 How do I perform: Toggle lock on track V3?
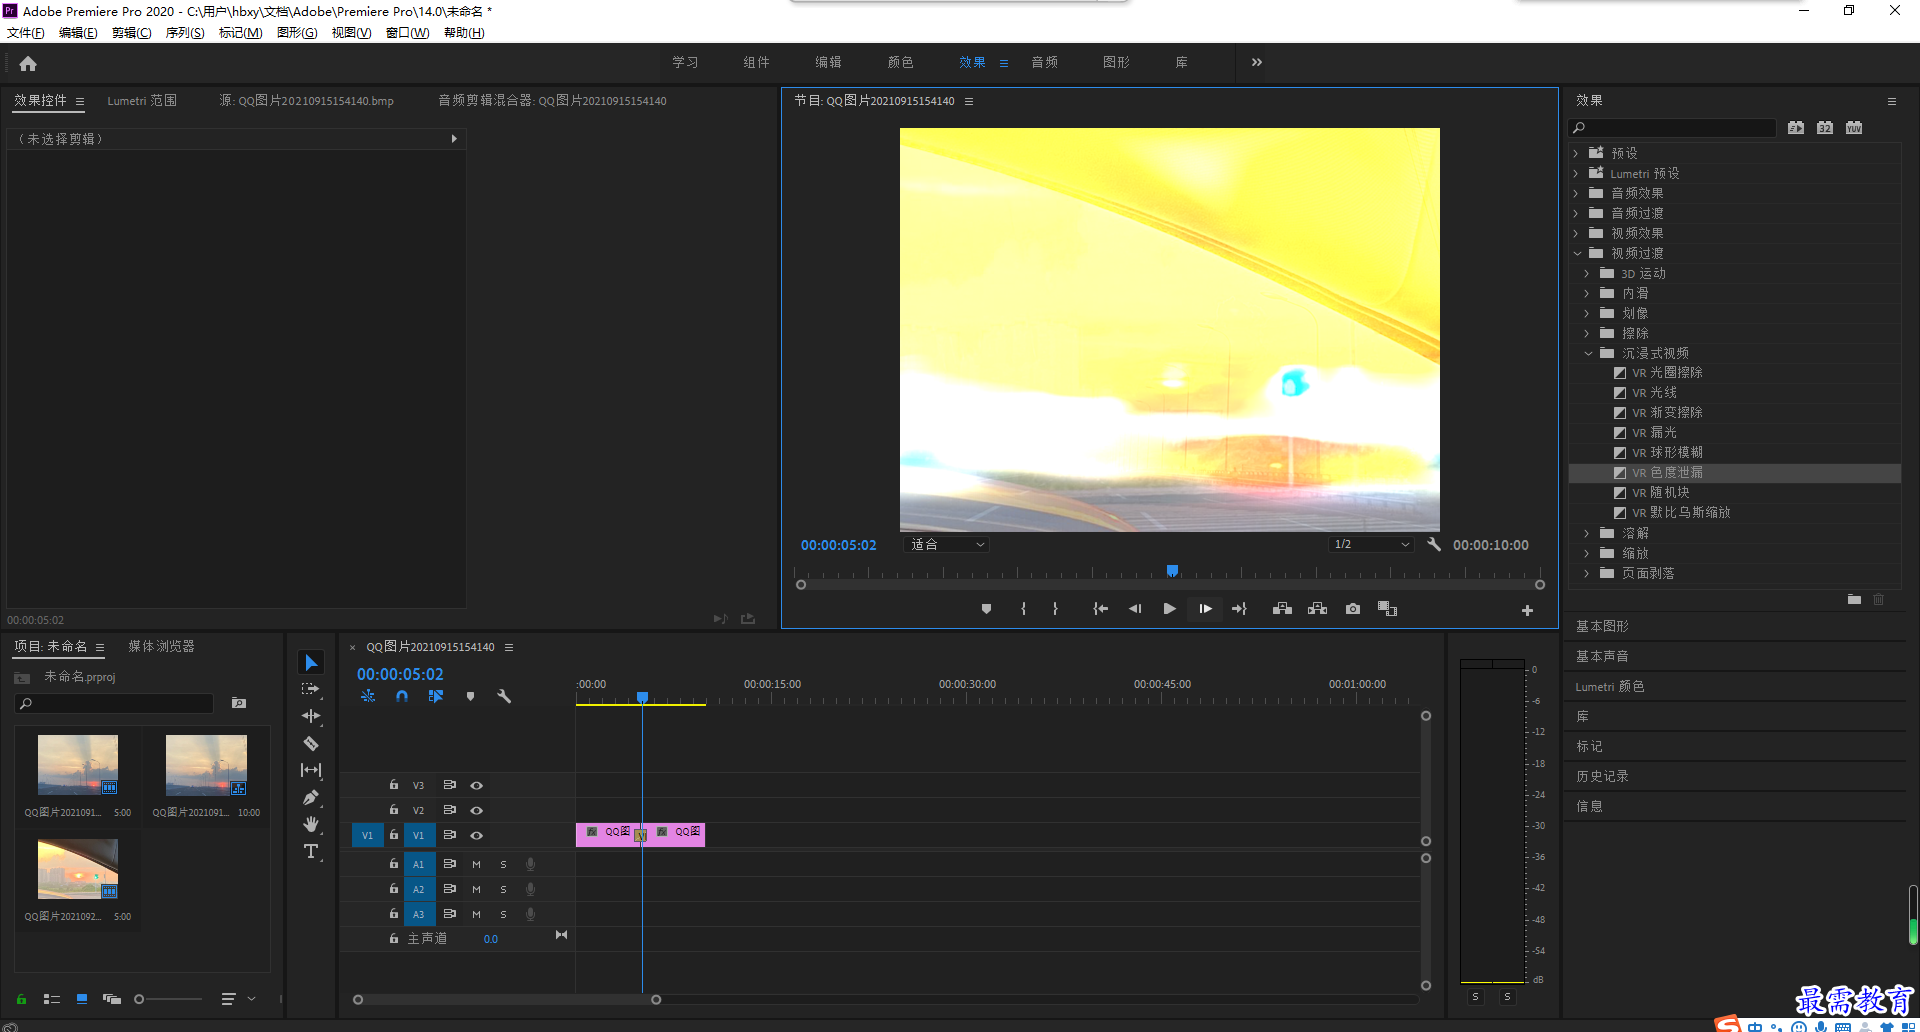(x=393, y=785)
